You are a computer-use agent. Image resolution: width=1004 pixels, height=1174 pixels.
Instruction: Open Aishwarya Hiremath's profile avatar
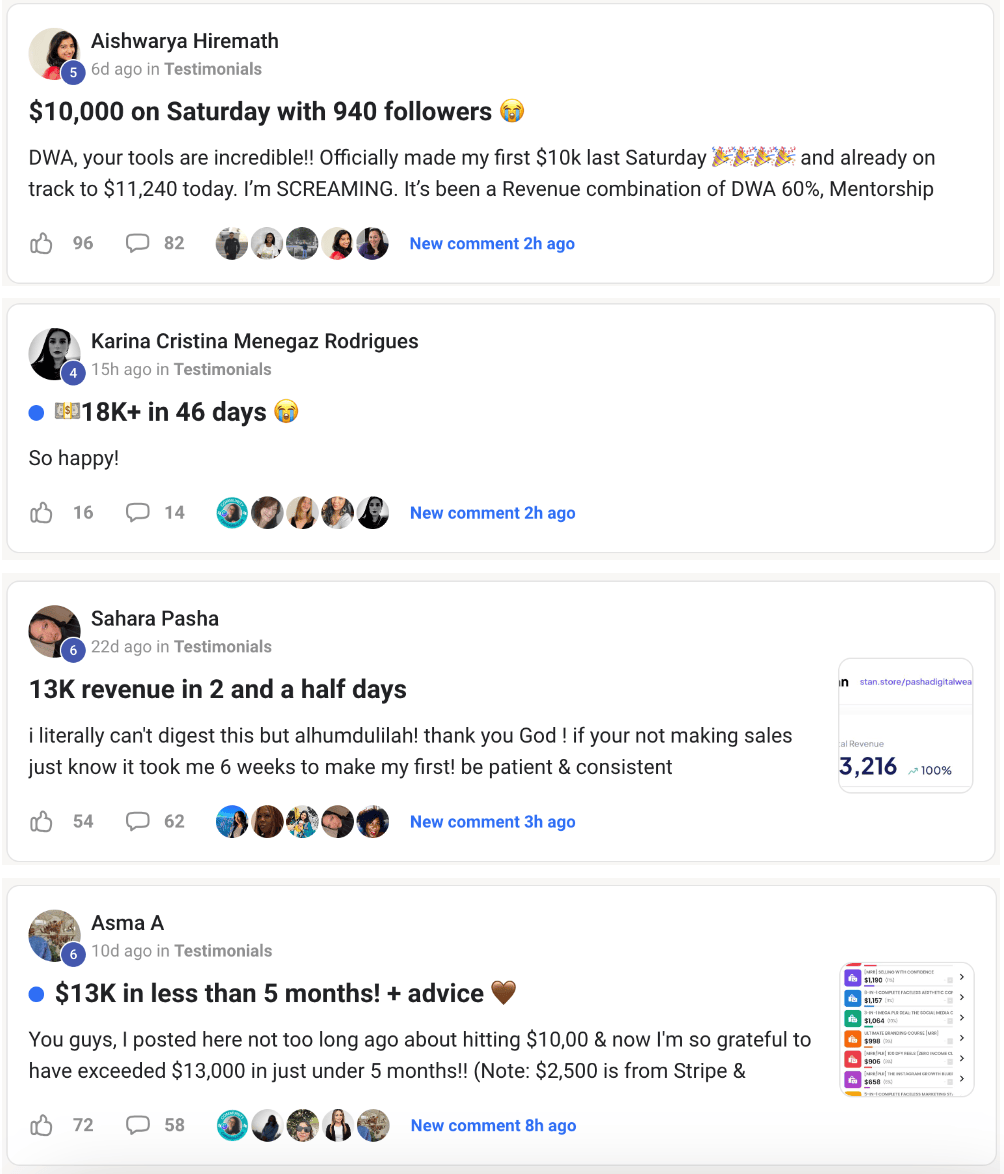pyautogui.click(x=54, y=54)
